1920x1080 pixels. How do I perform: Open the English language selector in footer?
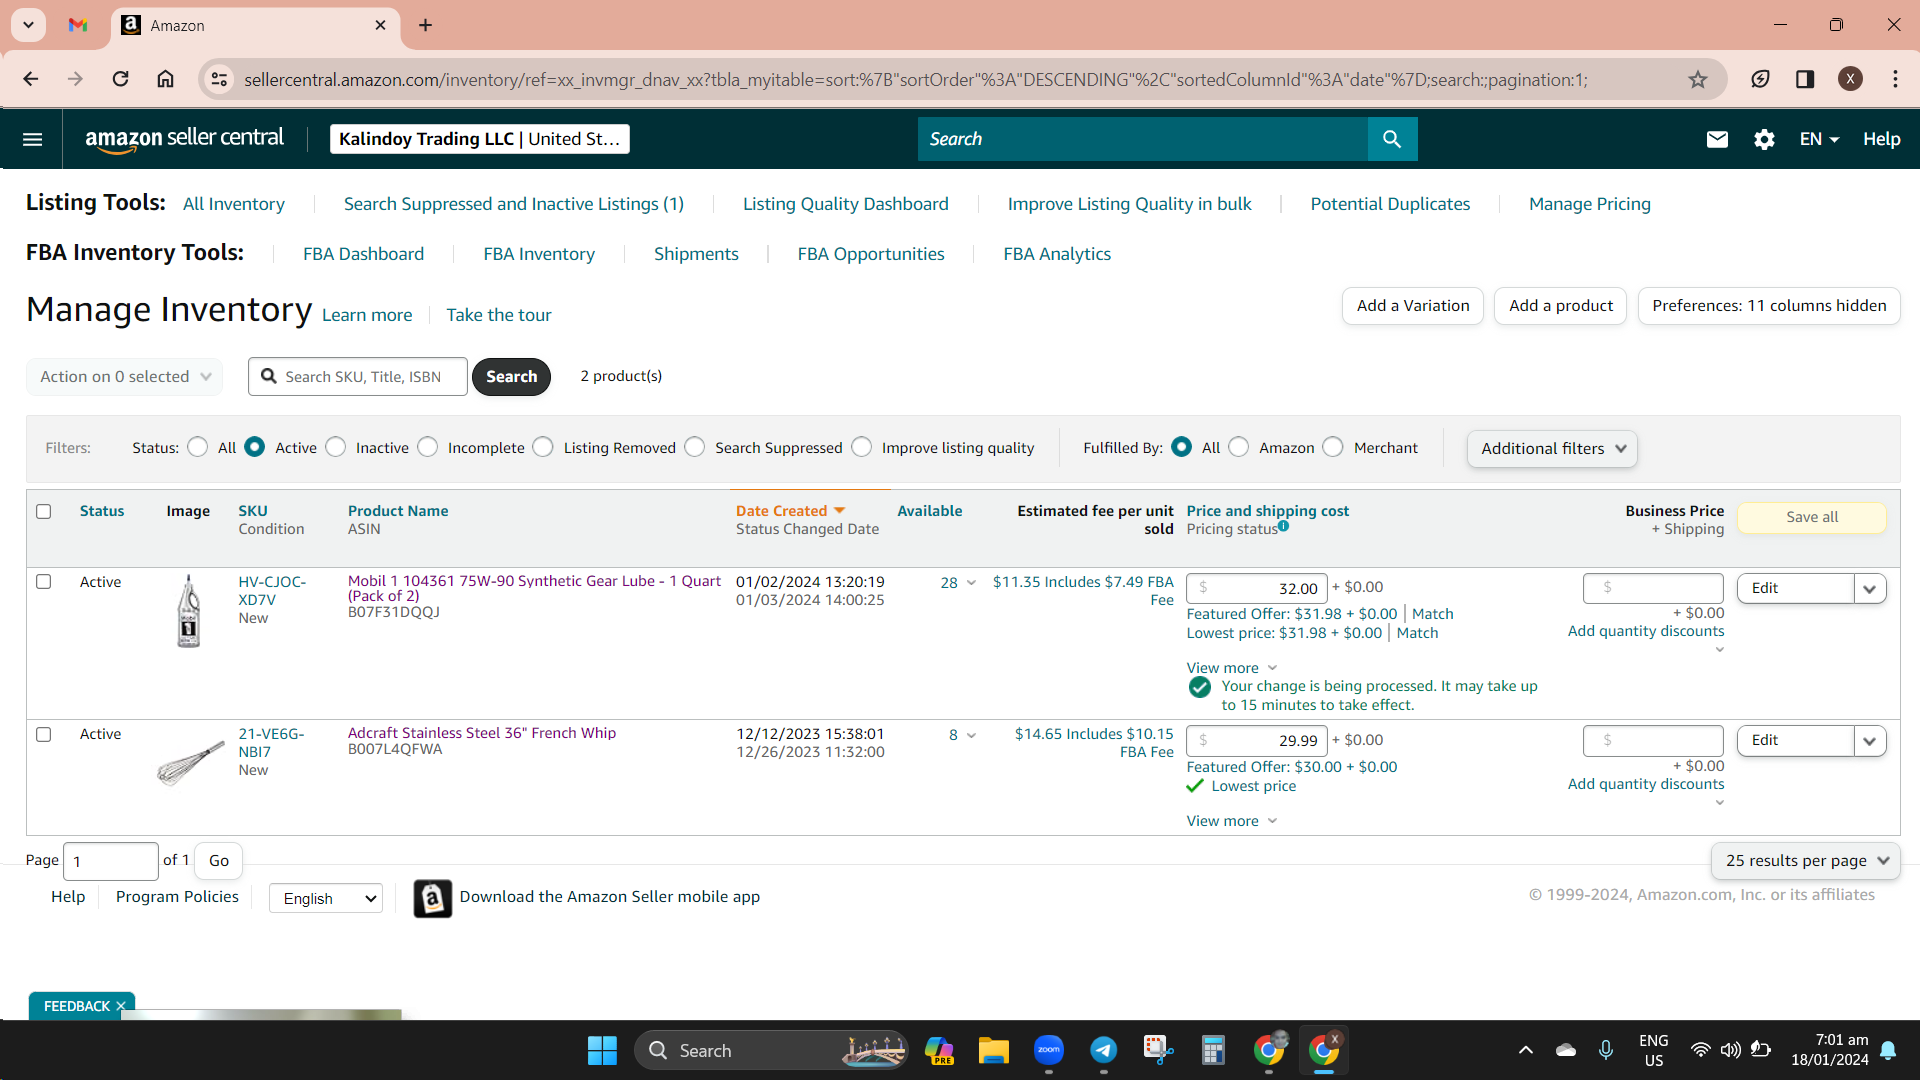tap(326, 898)
